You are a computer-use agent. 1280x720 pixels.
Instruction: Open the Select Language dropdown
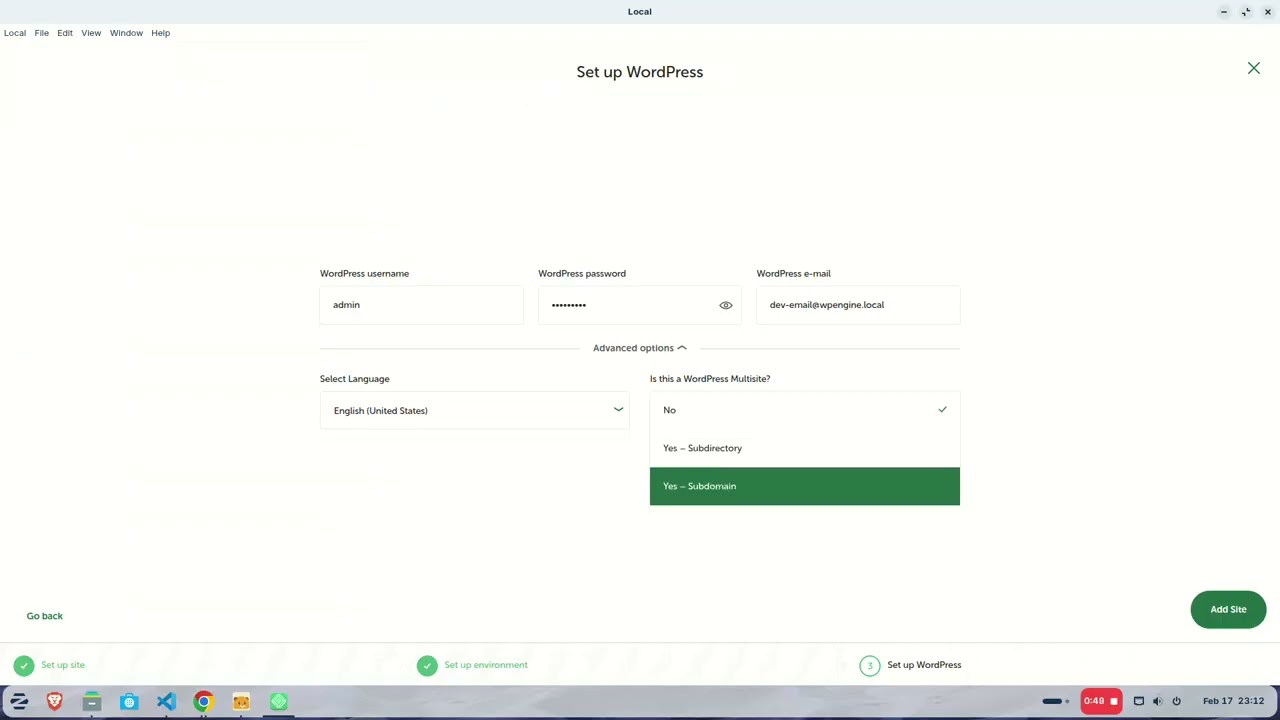(475, 410)
